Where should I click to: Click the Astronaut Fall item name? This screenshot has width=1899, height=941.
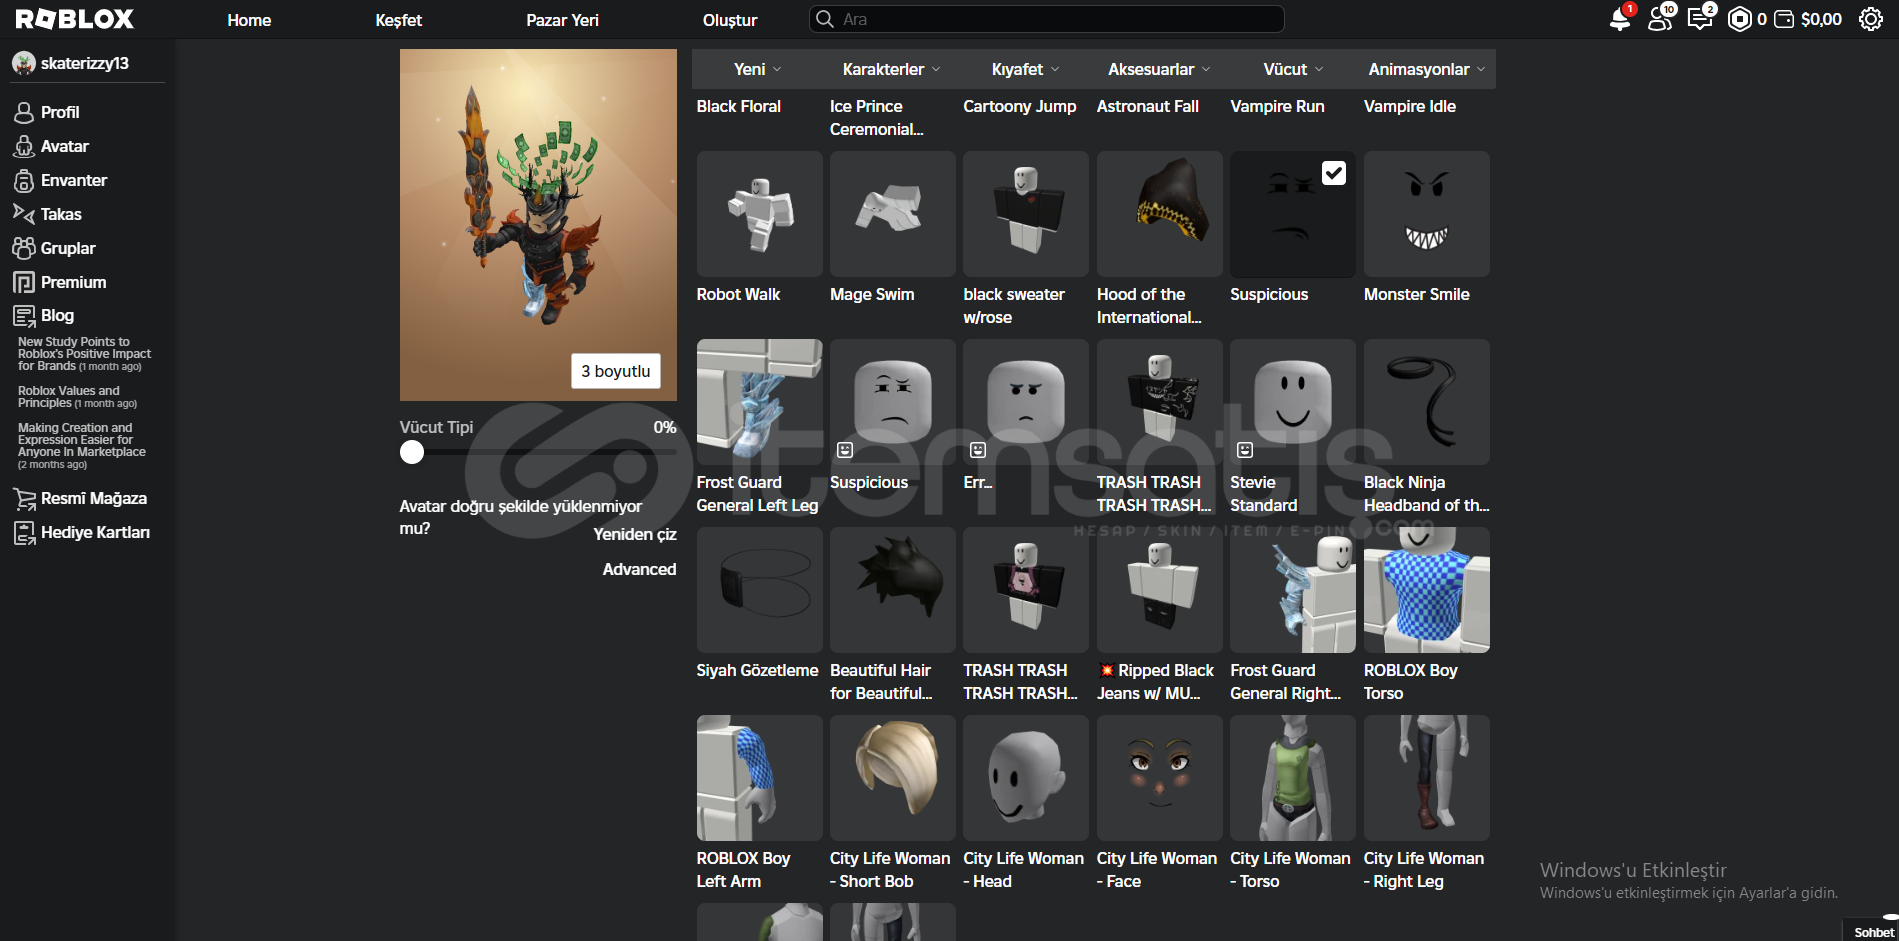tap(1148, 106)
